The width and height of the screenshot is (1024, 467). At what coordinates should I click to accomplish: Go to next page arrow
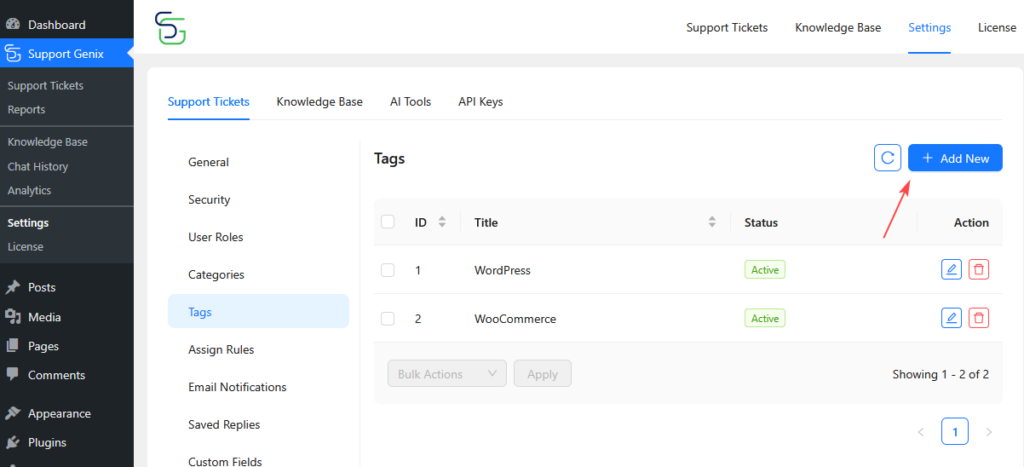[x=989, y=432]
